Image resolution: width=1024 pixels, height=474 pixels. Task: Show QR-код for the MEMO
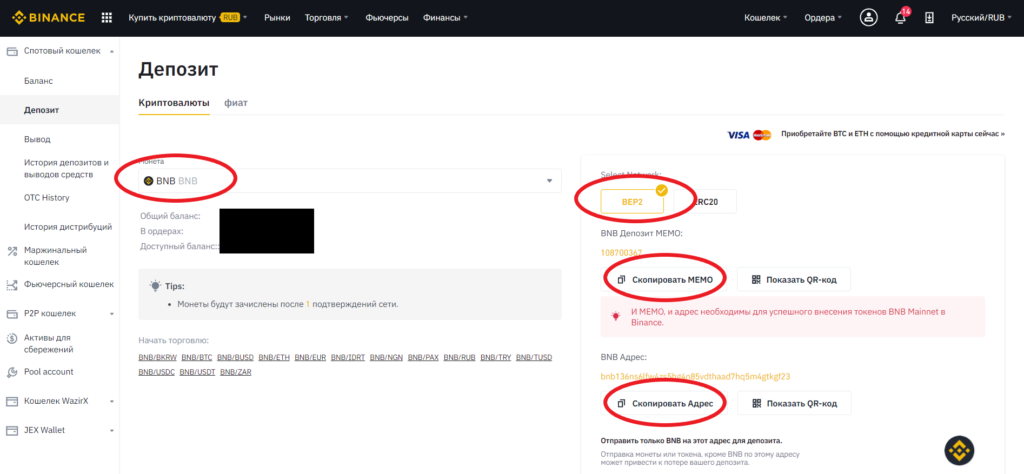tap(794, 279)
